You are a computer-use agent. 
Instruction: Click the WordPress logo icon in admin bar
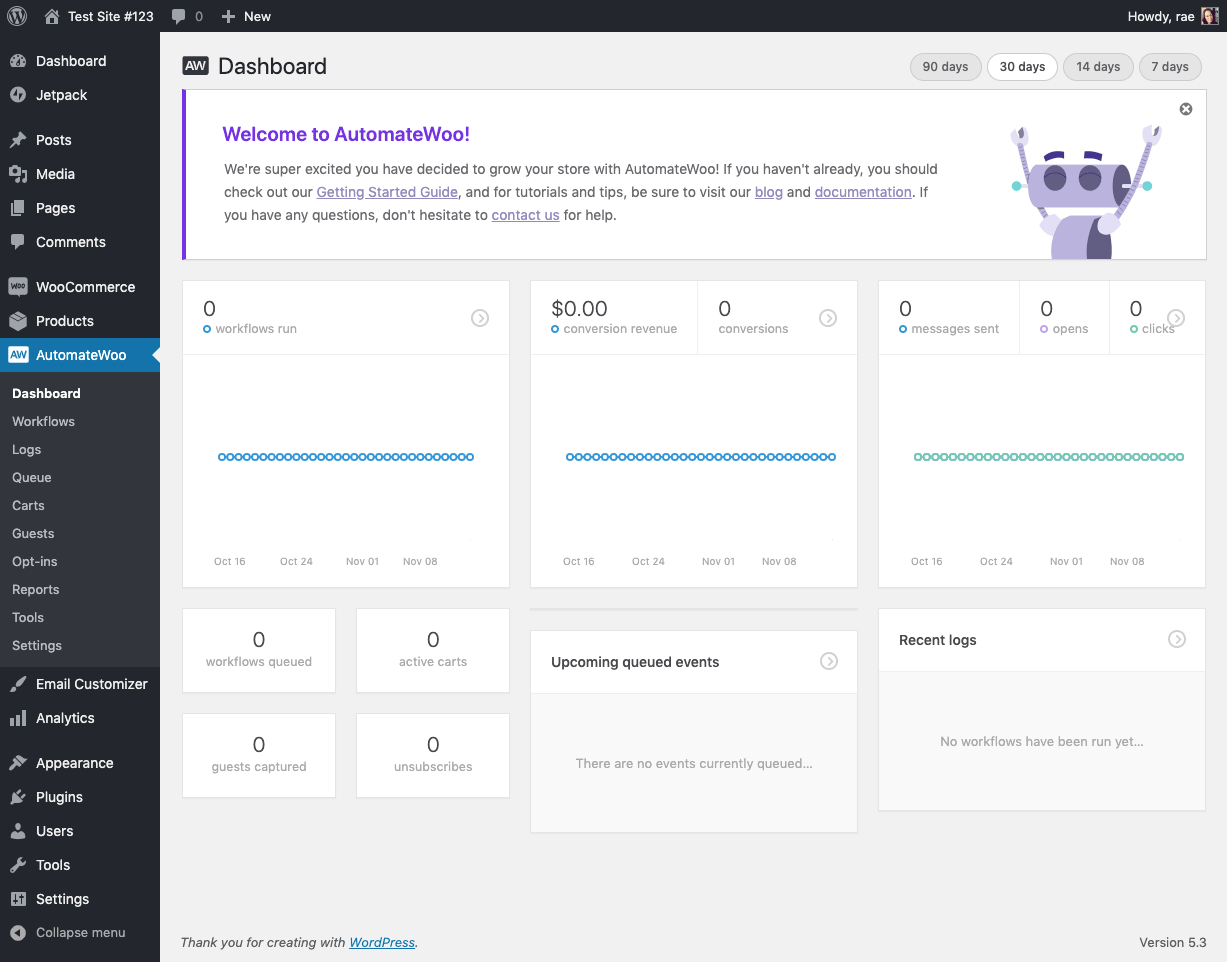coord(17,16)
